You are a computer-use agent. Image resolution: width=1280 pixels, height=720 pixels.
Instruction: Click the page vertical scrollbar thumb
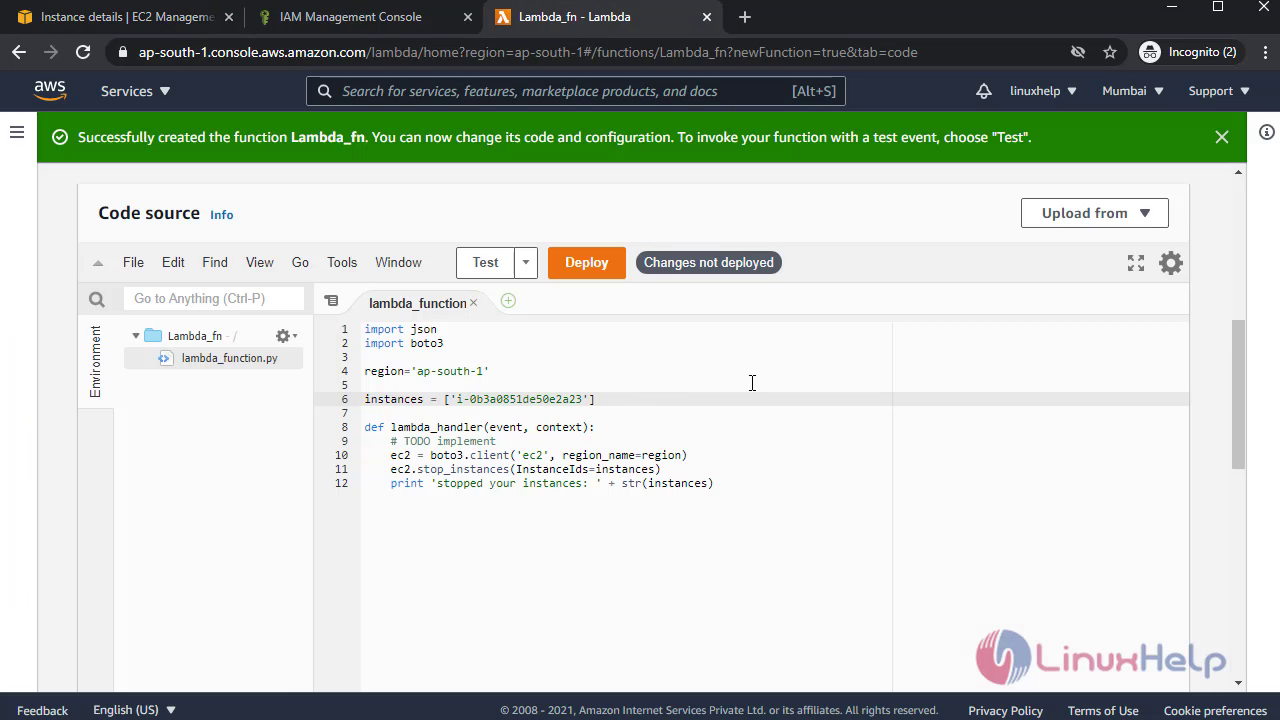point(1239,394)
